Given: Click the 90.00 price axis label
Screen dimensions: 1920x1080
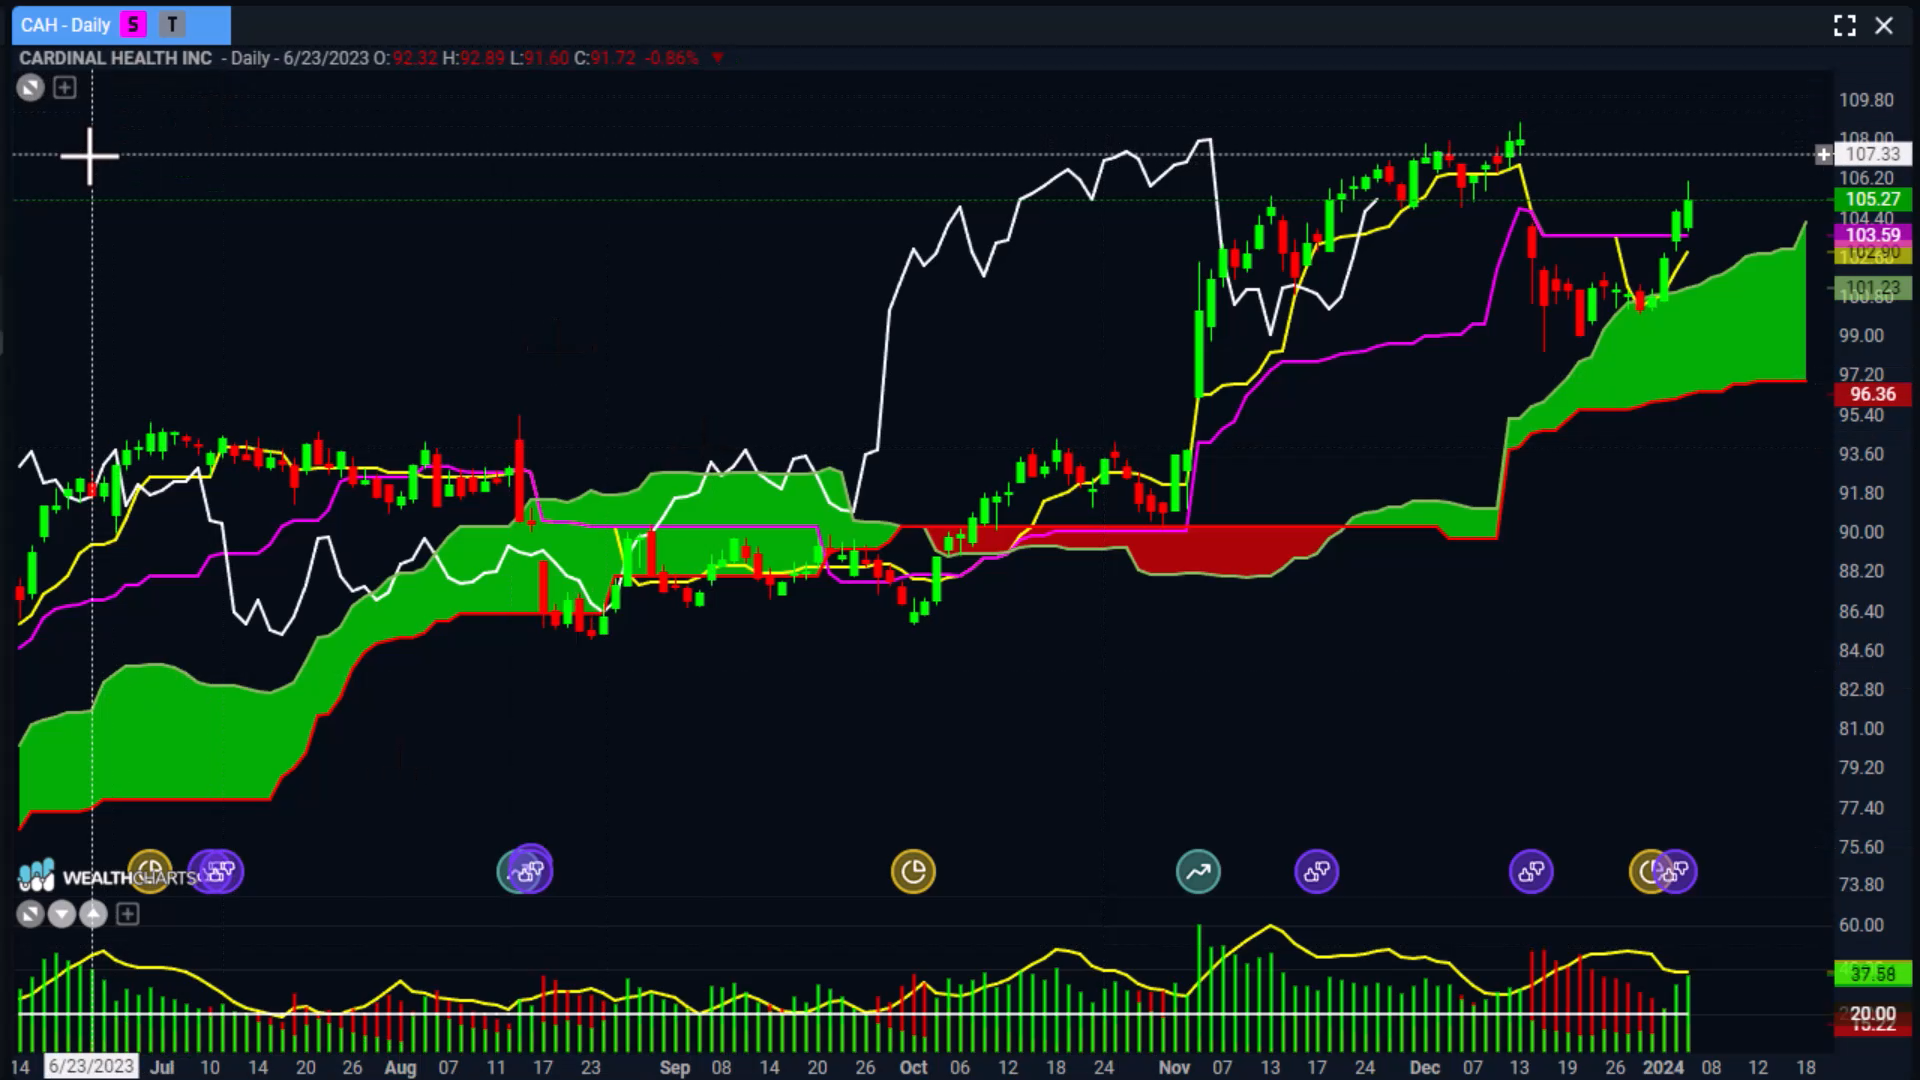Looking at the screenshot, I should [x=1861, y=532].
